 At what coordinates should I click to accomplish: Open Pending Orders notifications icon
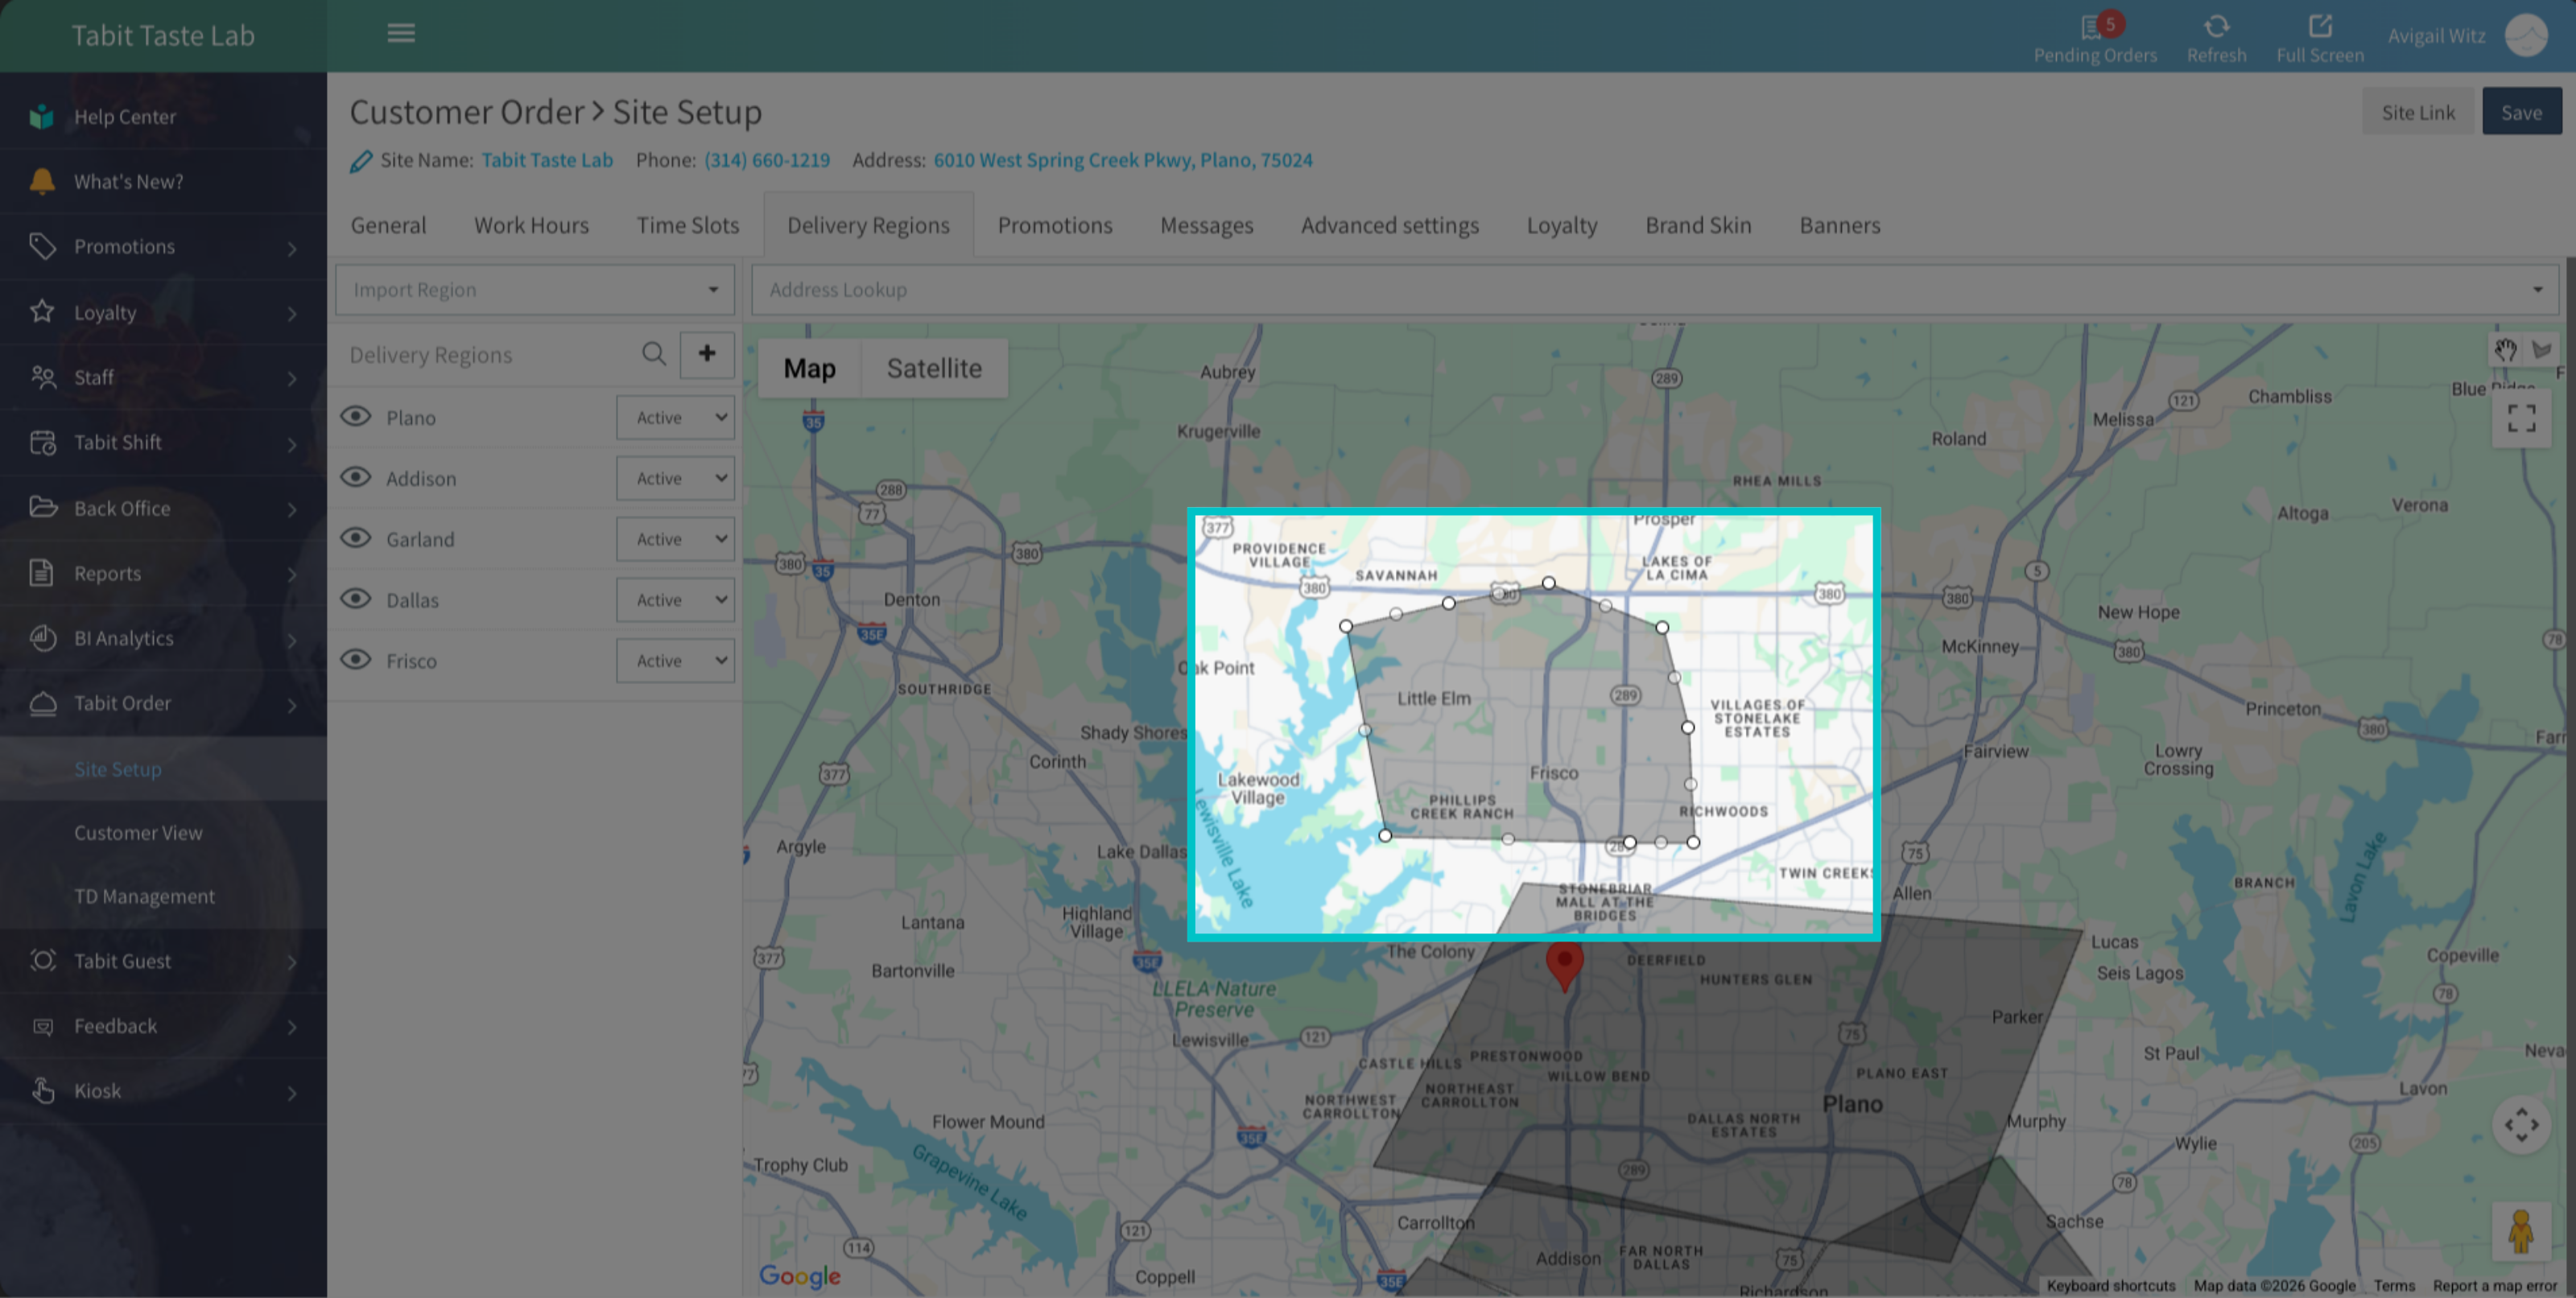(2093, 27)
